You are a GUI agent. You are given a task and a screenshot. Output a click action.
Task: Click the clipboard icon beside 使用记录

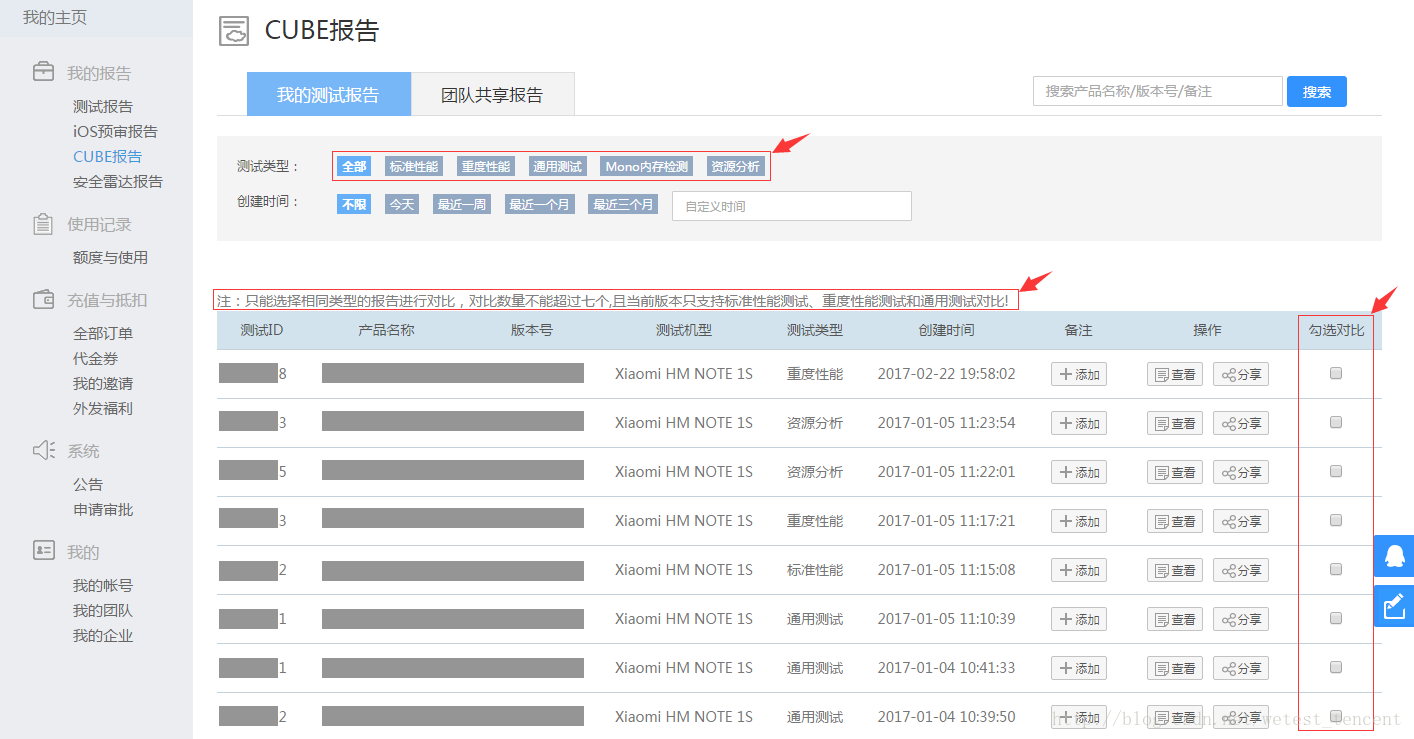[43, 224]
